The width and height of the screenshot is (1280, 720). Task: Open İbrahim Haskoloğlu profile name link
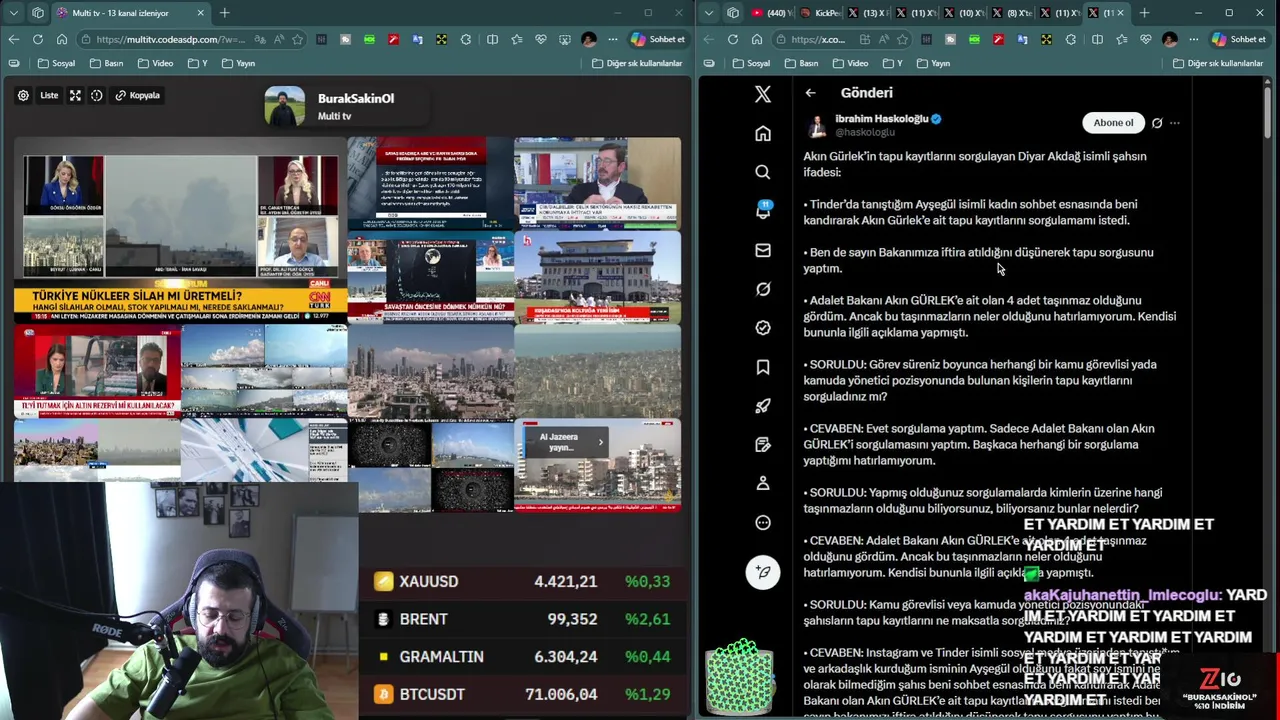pyautogui.click(x=882, y=118)
